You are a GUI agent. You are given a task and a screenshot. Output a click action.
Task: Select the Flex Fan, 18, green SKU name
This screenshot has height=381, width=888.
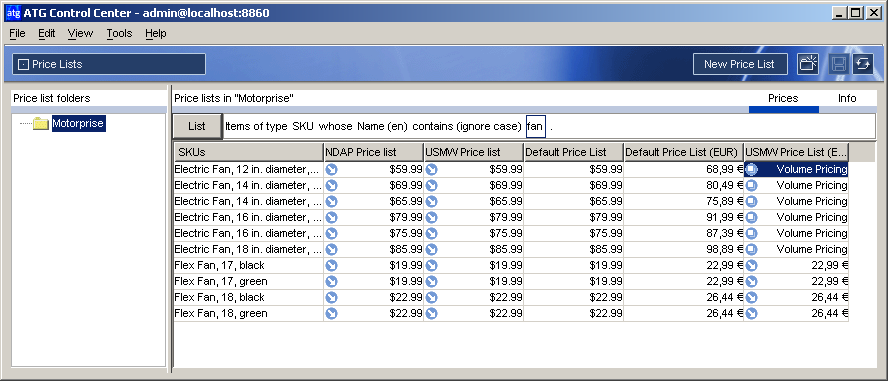pos(221,313)
